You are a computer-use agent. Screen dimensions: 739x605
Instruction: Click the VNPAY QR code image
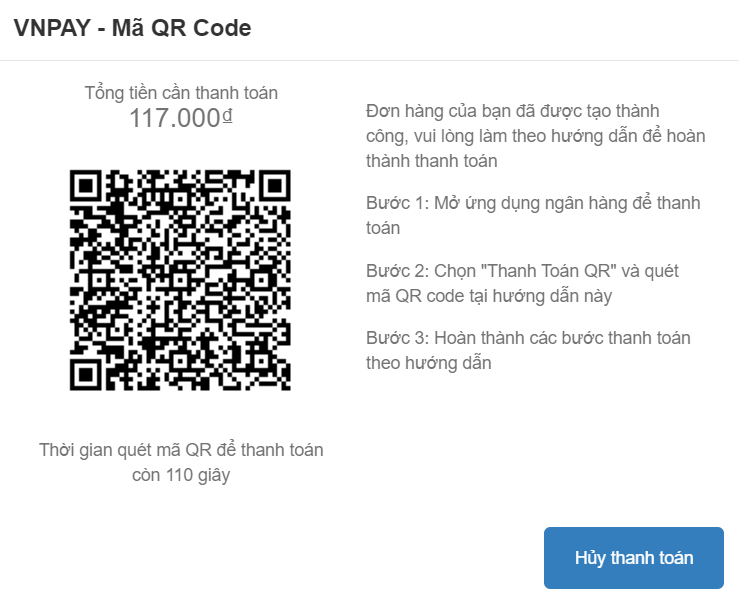click(180, 280)
